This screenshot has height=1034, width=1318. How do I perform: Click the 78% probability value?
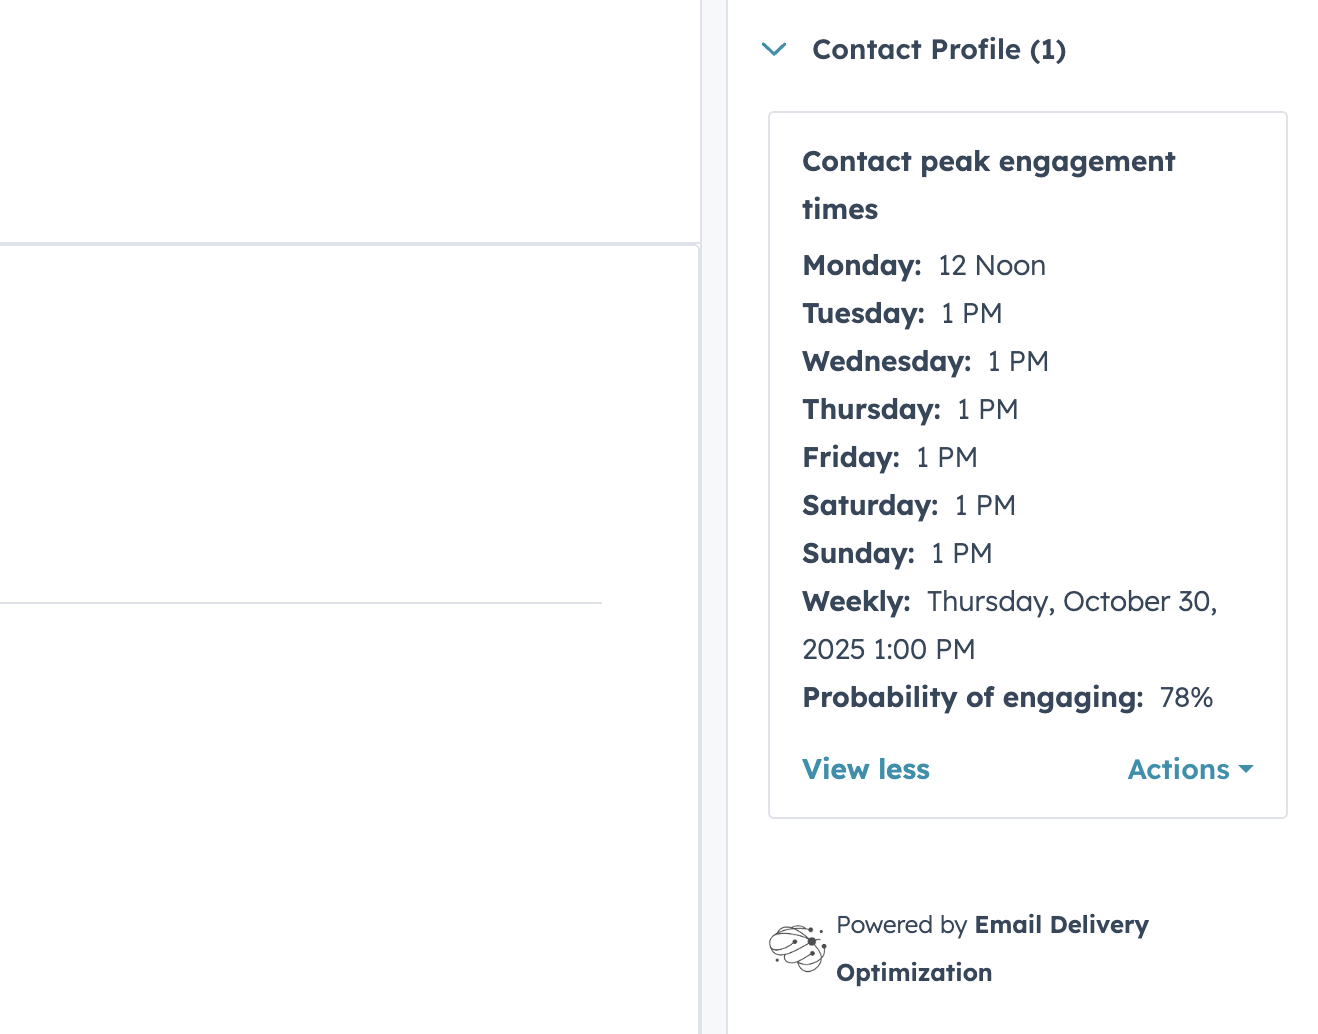pyautogui.click(x=1186, y=697)
